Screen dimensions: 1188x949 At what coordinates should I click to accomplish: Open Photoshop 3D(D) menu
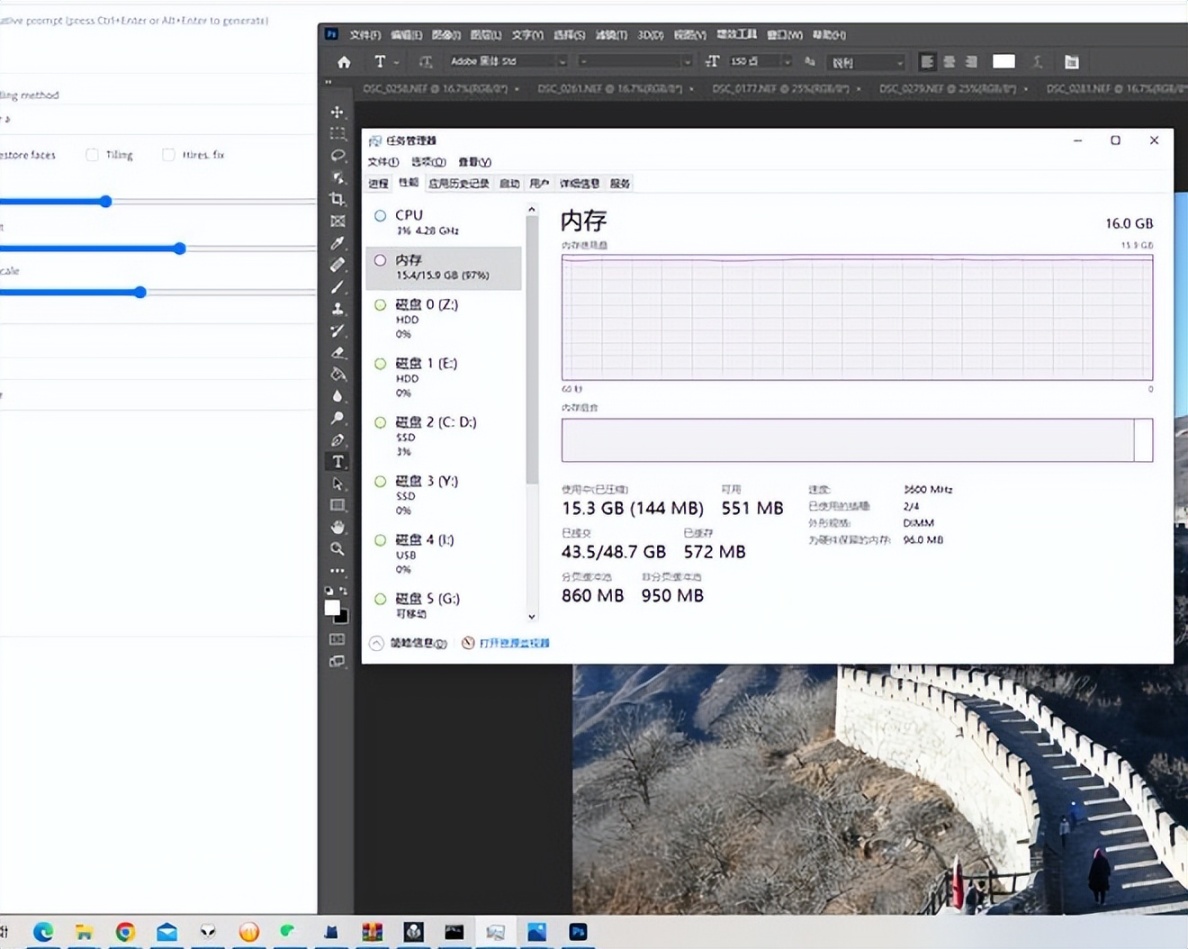(x=650, y=35)
